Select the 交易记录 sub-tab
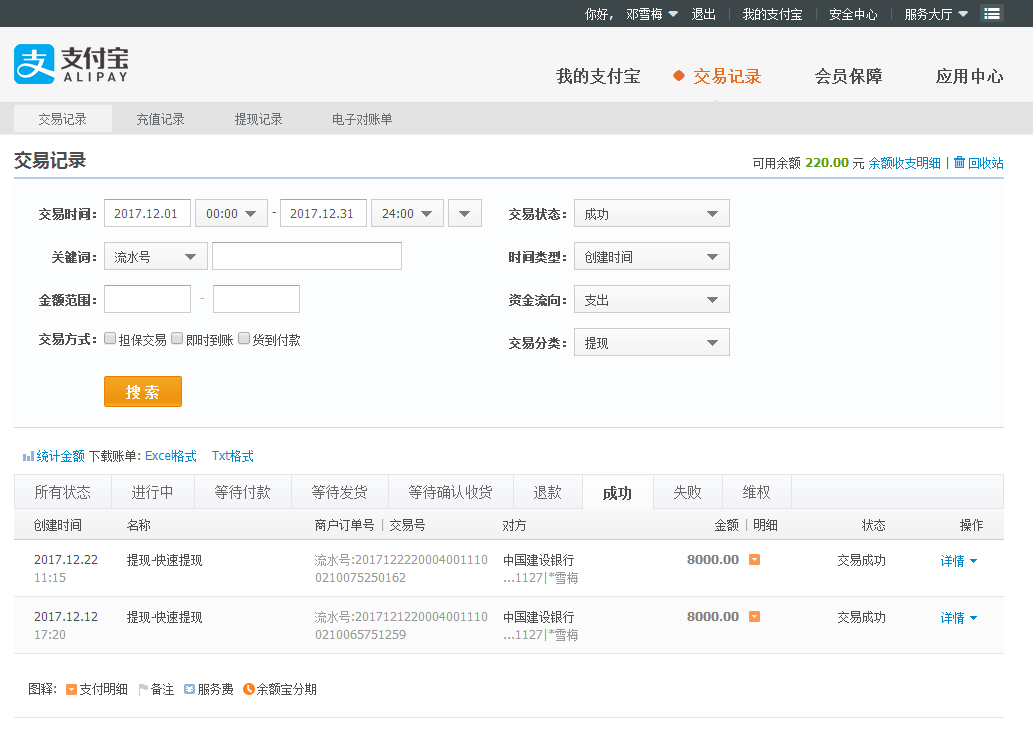Viewport: 1033px width, 744px height. (x=63, y=119)
